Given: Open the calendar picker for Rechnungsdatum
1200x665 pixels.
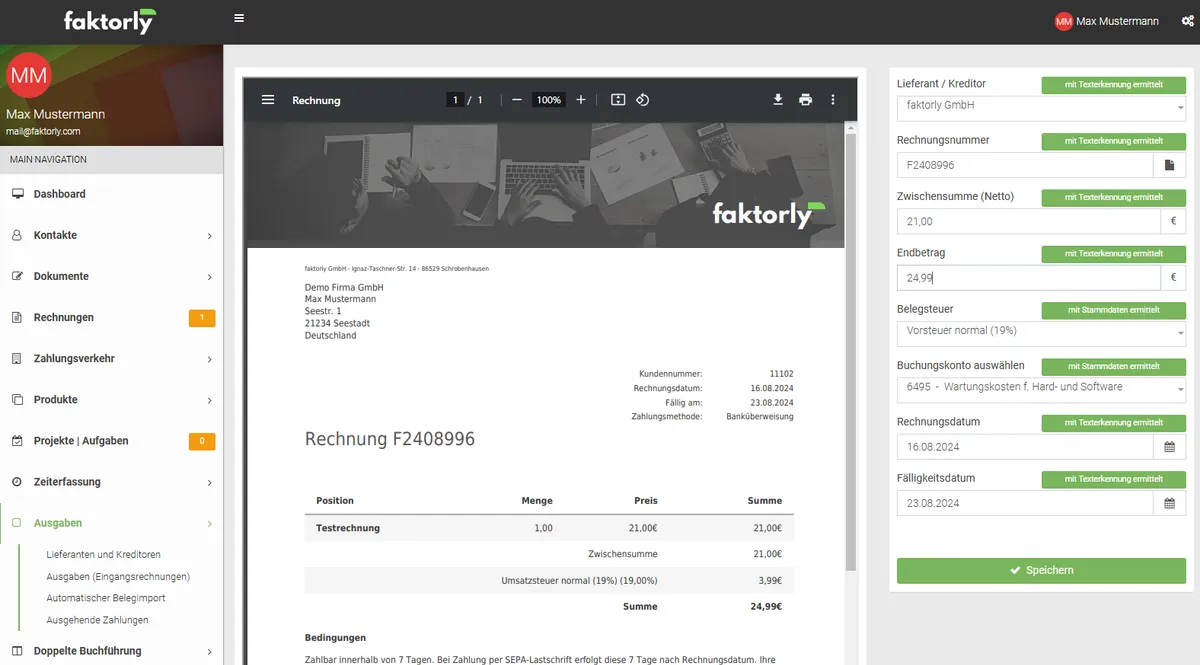Looking at the screenshot, I should coord(1170,447).
